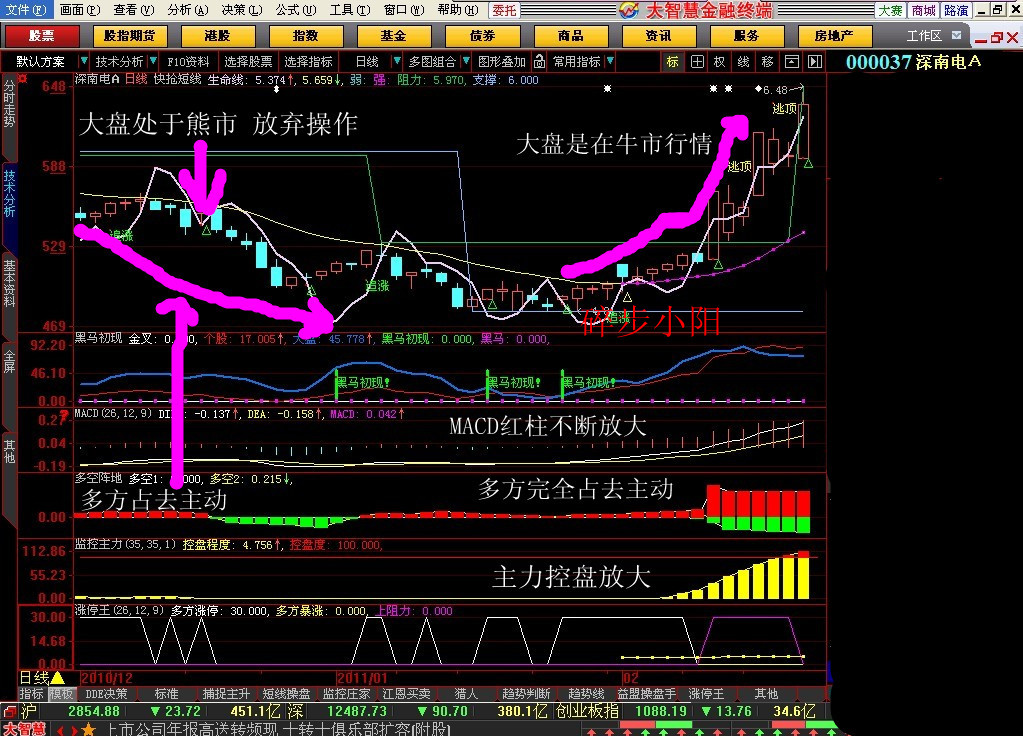Select 监控庄家 template tab
The width and height of the screenshot is (1023, 736).
pos(346,694)
